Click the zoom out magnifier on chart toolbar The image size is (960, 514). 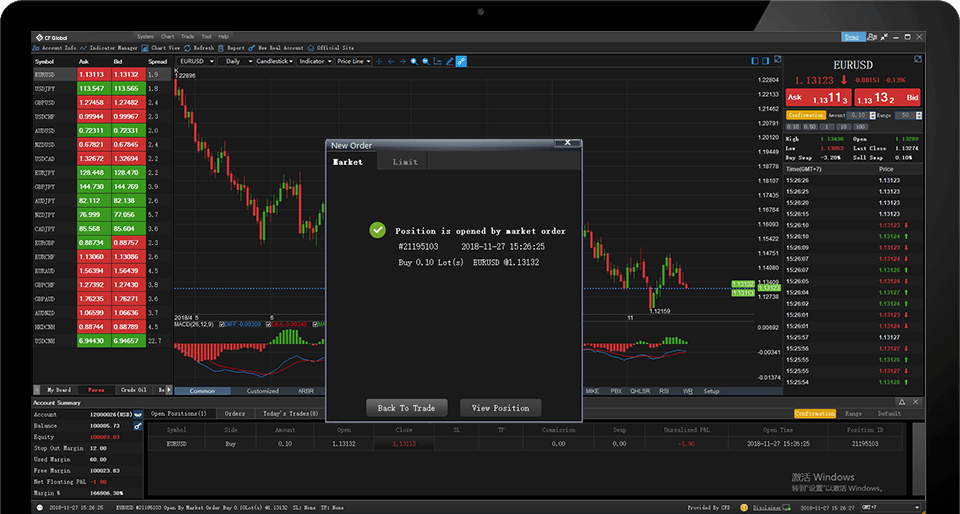426,61
